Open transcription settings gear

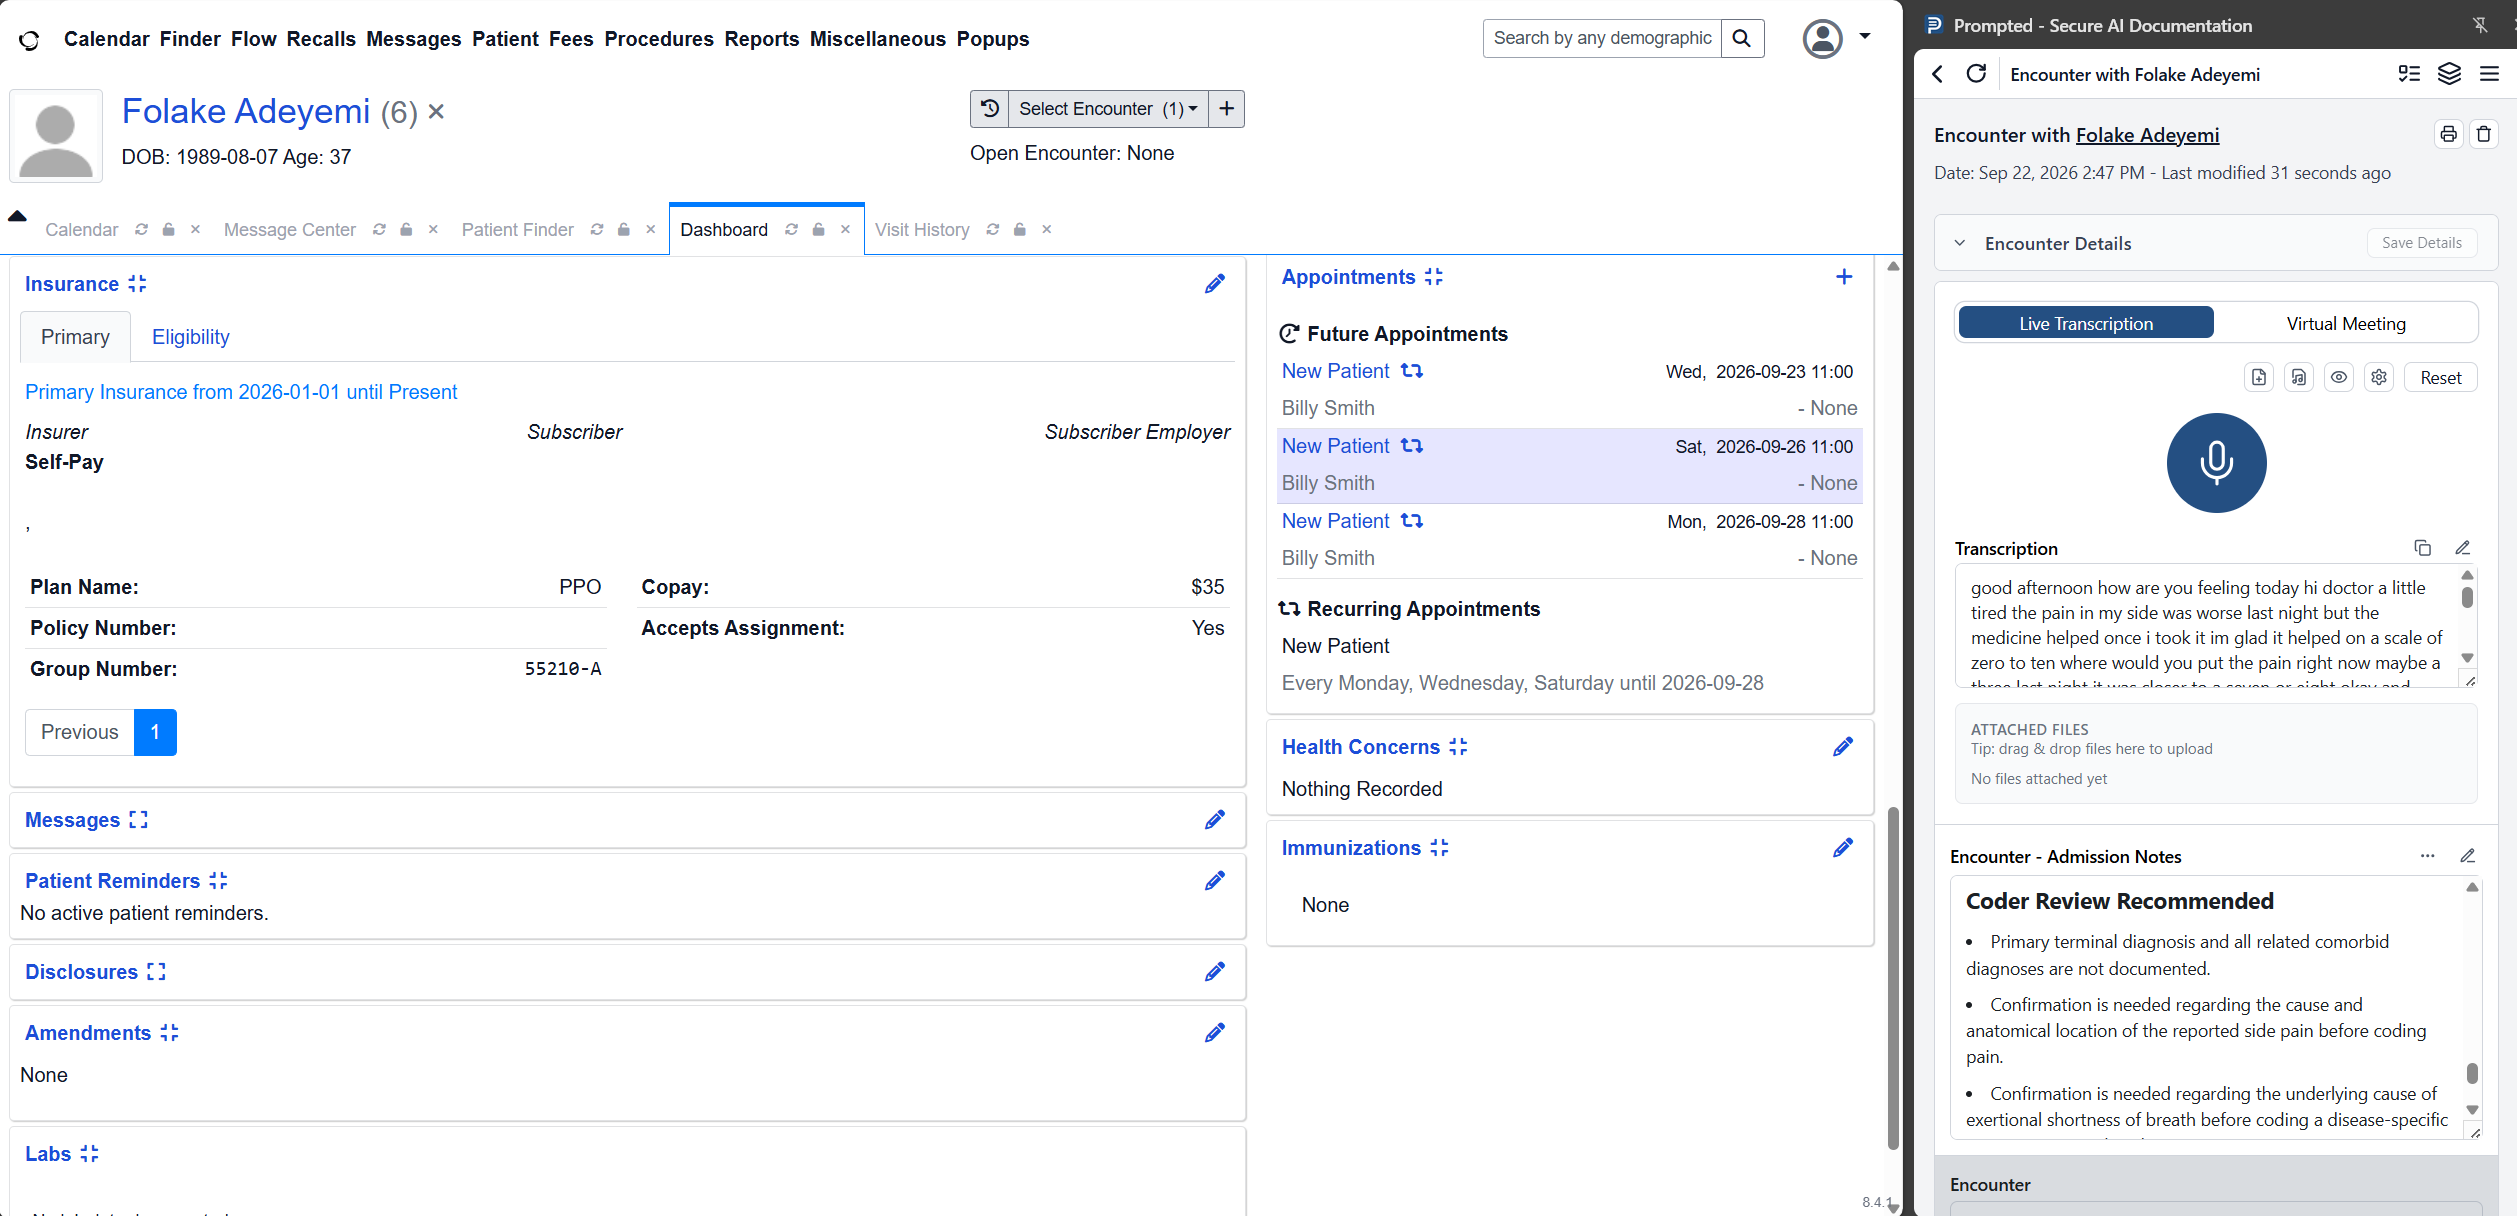(2379, 377)
